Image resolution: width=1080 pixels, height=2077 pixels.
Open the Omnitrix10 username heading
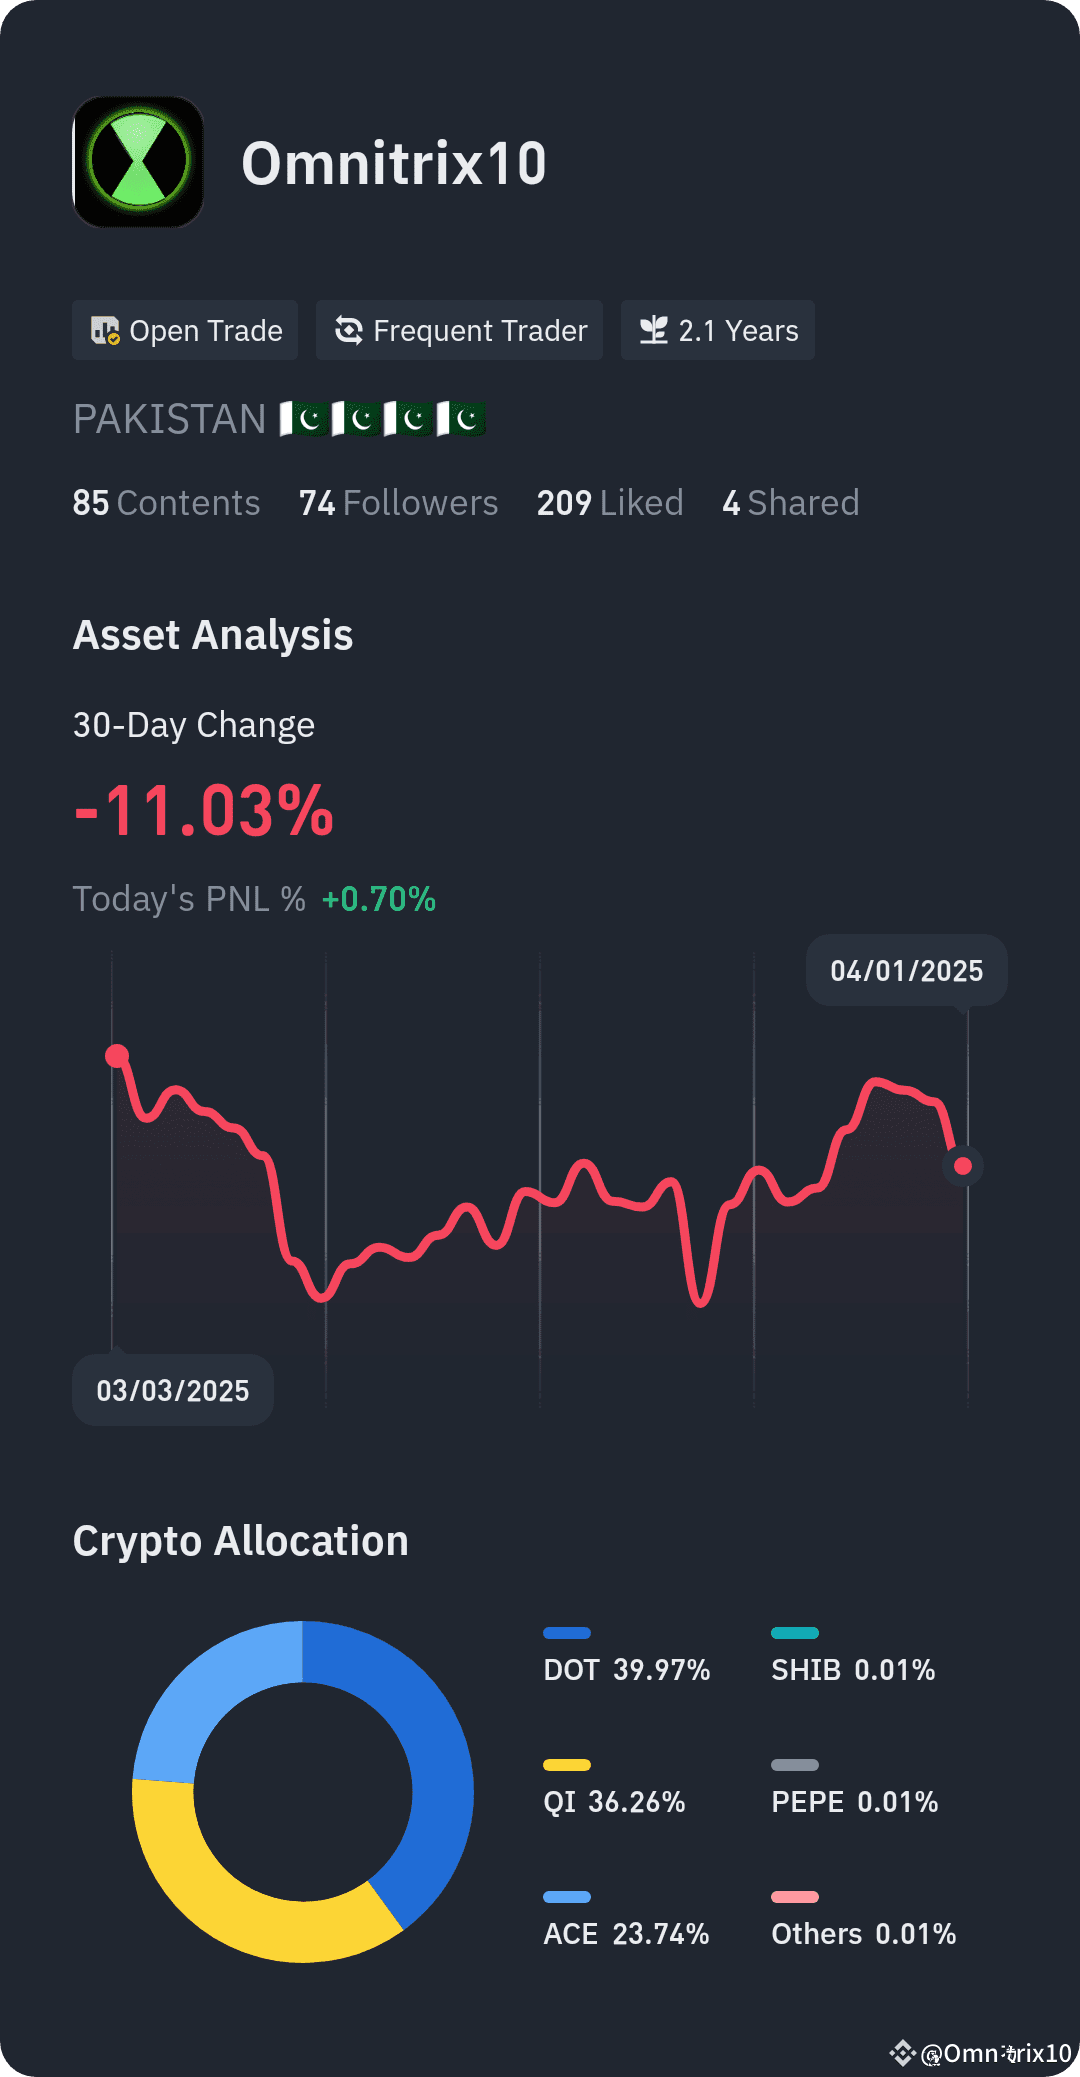[x=394, y=163]
